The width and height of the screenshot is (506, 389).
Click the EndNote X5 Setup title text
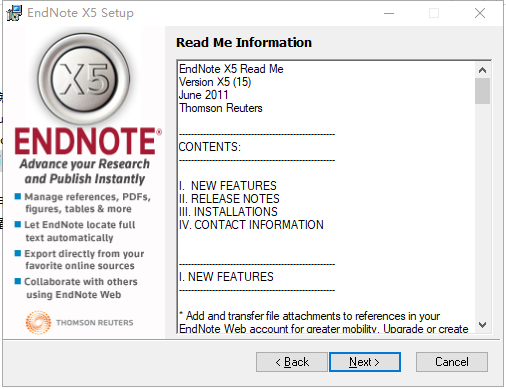[x=80, y=13]
